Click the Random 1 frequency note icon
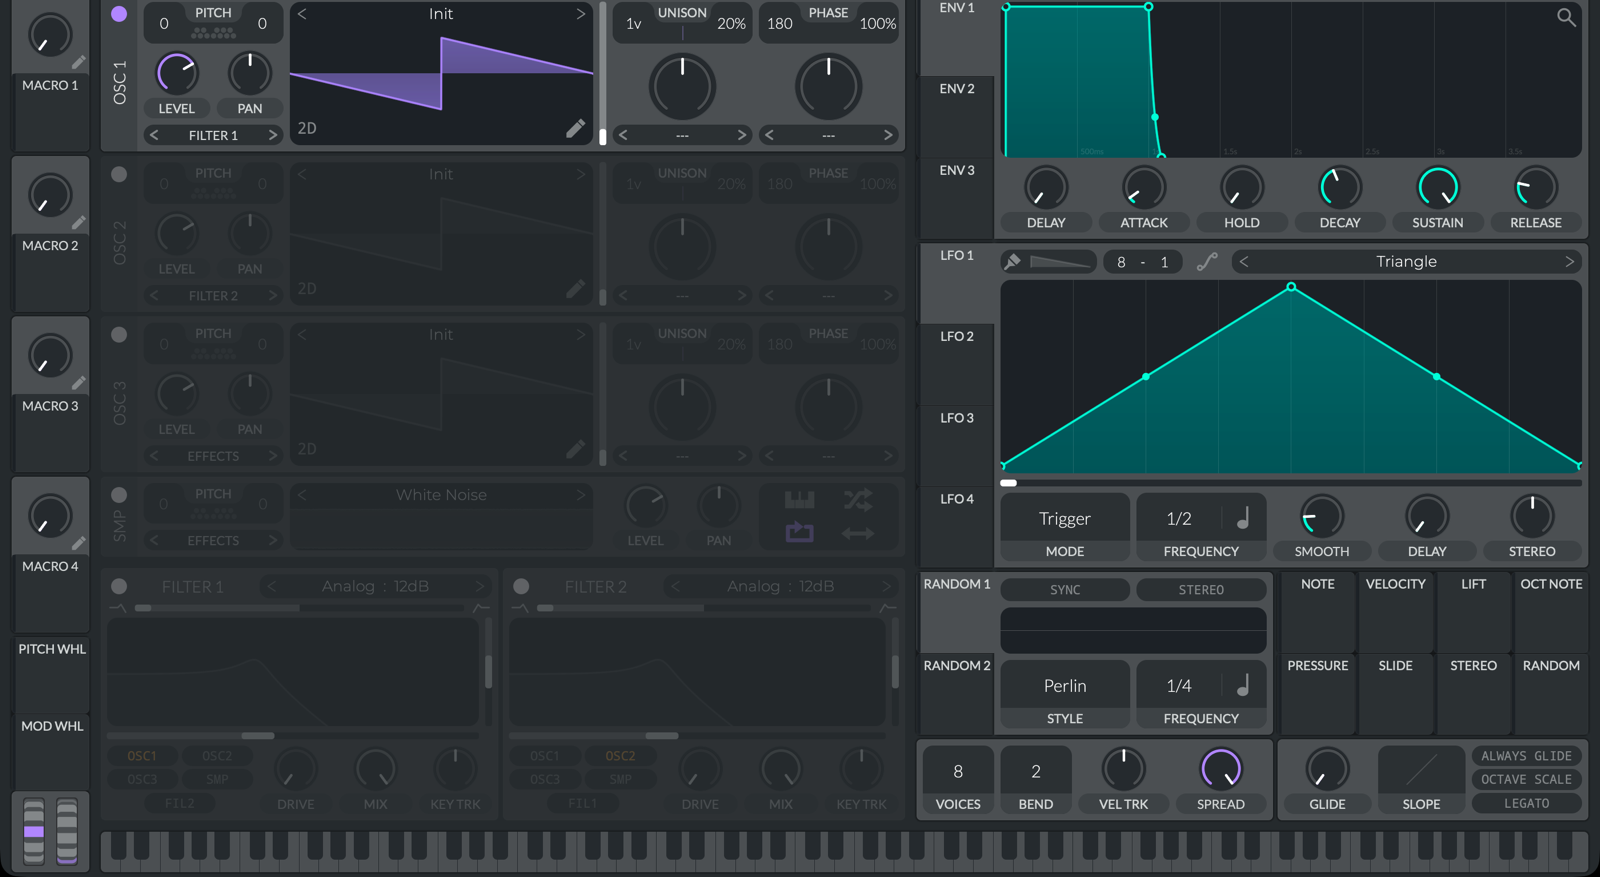The height and width of the screenshot is (877, 1600). tap(1243, 685)
